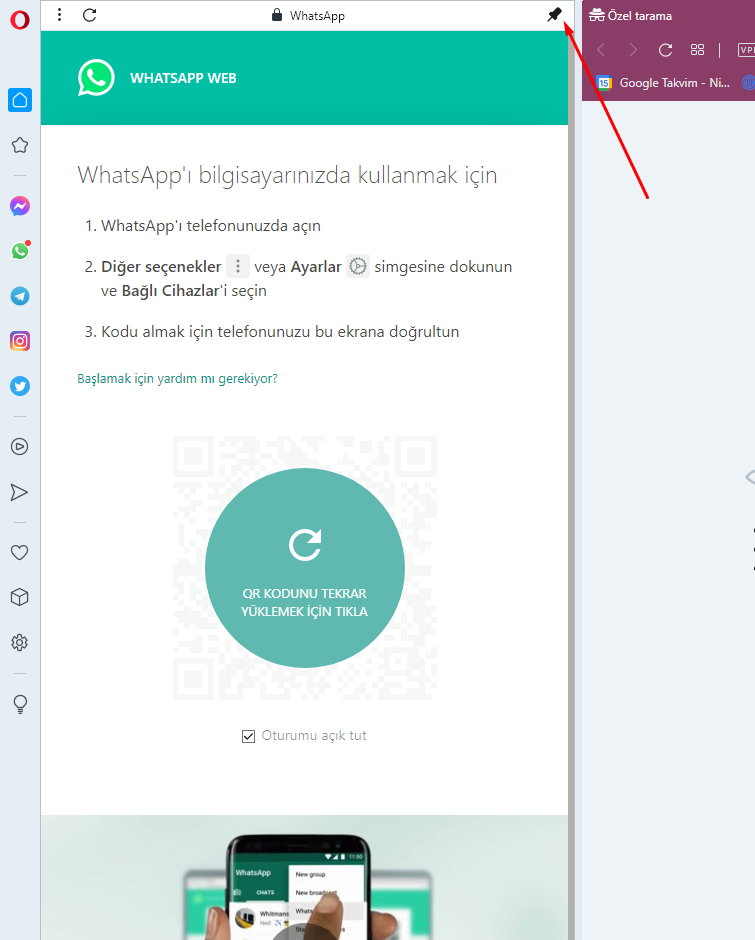Open Extensions cube icon in sidebar

point(20,597)
